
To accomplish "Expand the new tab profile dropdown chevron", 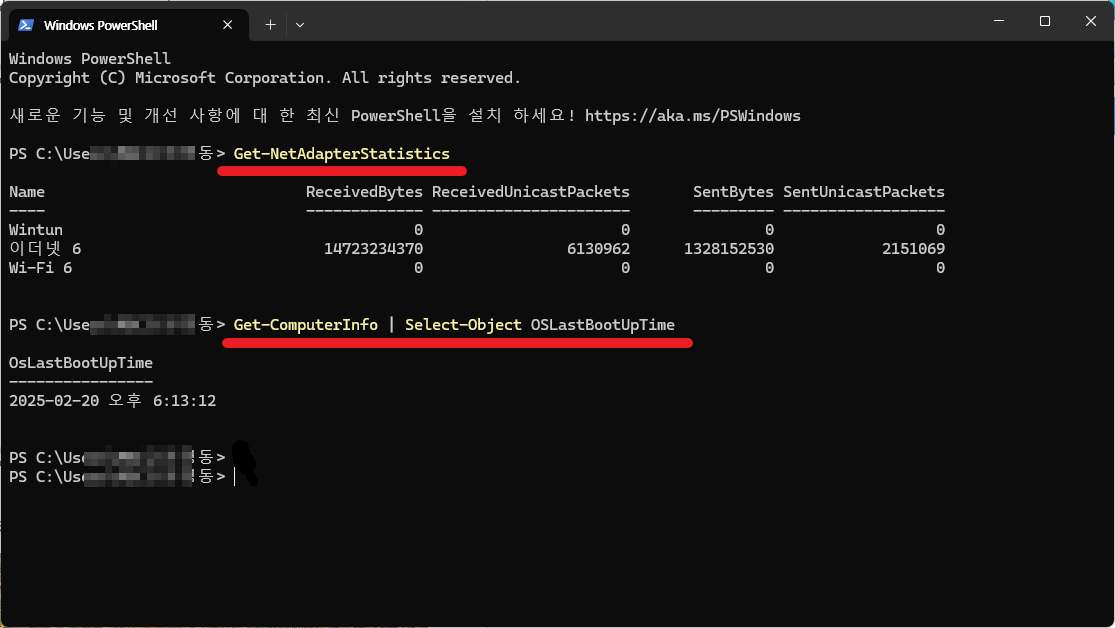I will pyautogui.click(x=300, y=25).
